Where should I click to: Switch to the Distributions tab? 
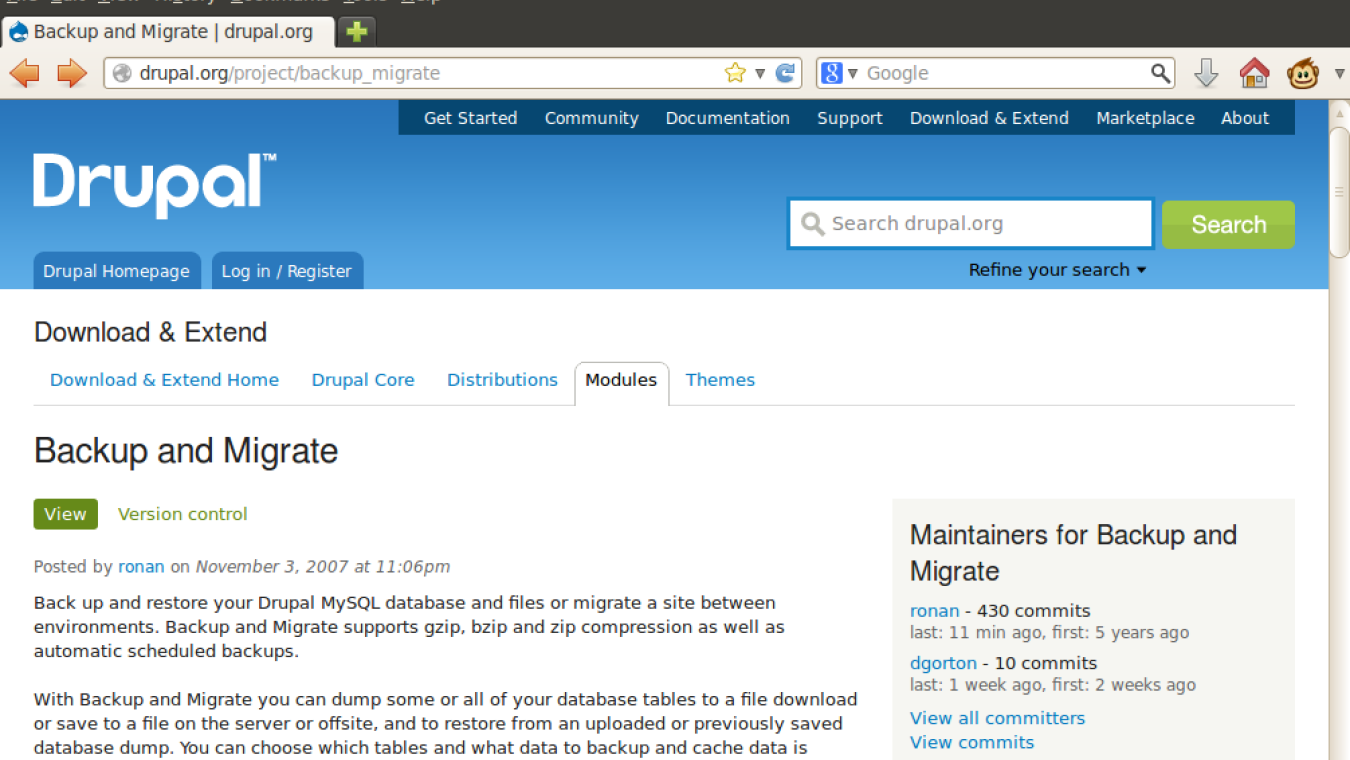(x=502, y=380)
